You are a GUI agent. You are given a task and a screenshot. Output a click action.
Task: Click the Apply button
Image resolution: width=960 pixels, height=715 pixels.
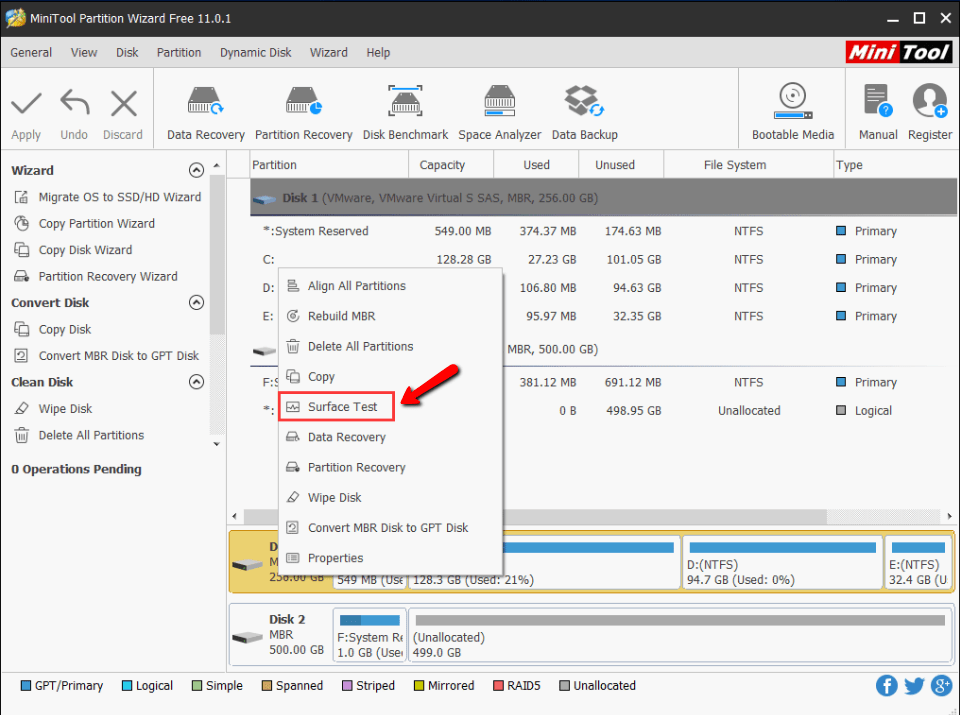tap(26, 108)
